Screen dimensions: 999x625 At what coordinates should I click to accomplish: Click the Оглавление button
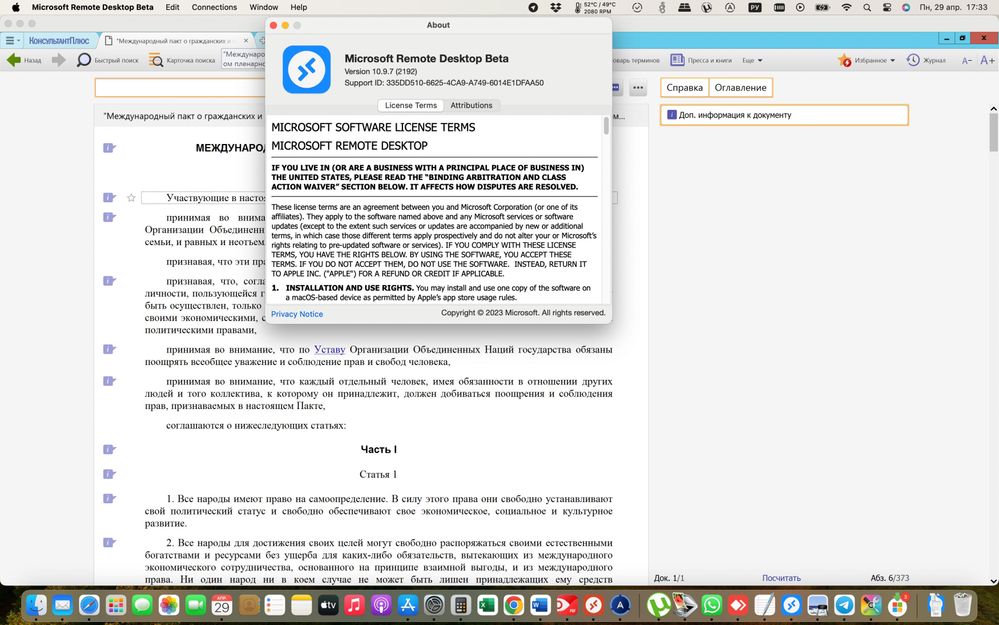740,87
